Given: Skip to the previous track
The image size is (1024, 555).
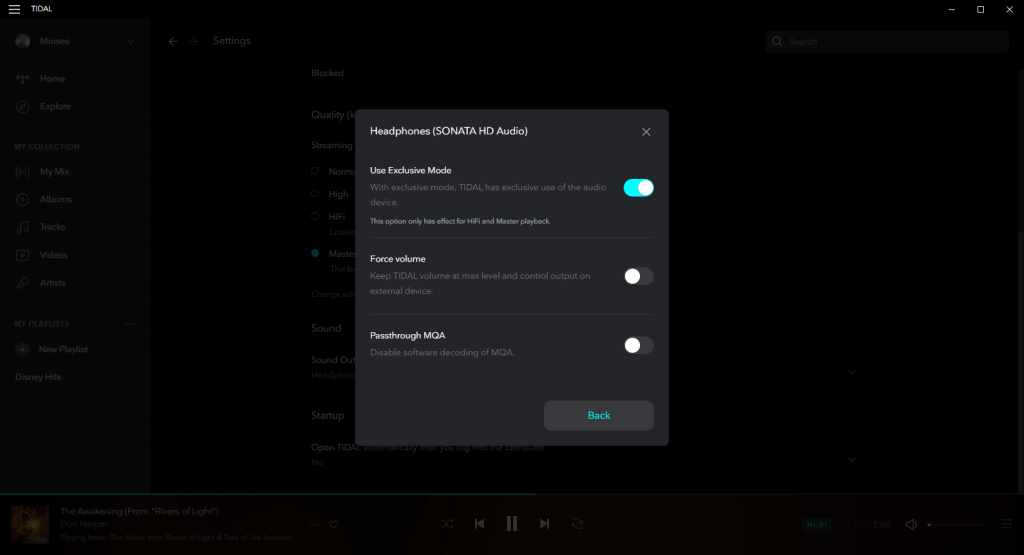Looking at the screenshot, I should [x=479, y=523].
